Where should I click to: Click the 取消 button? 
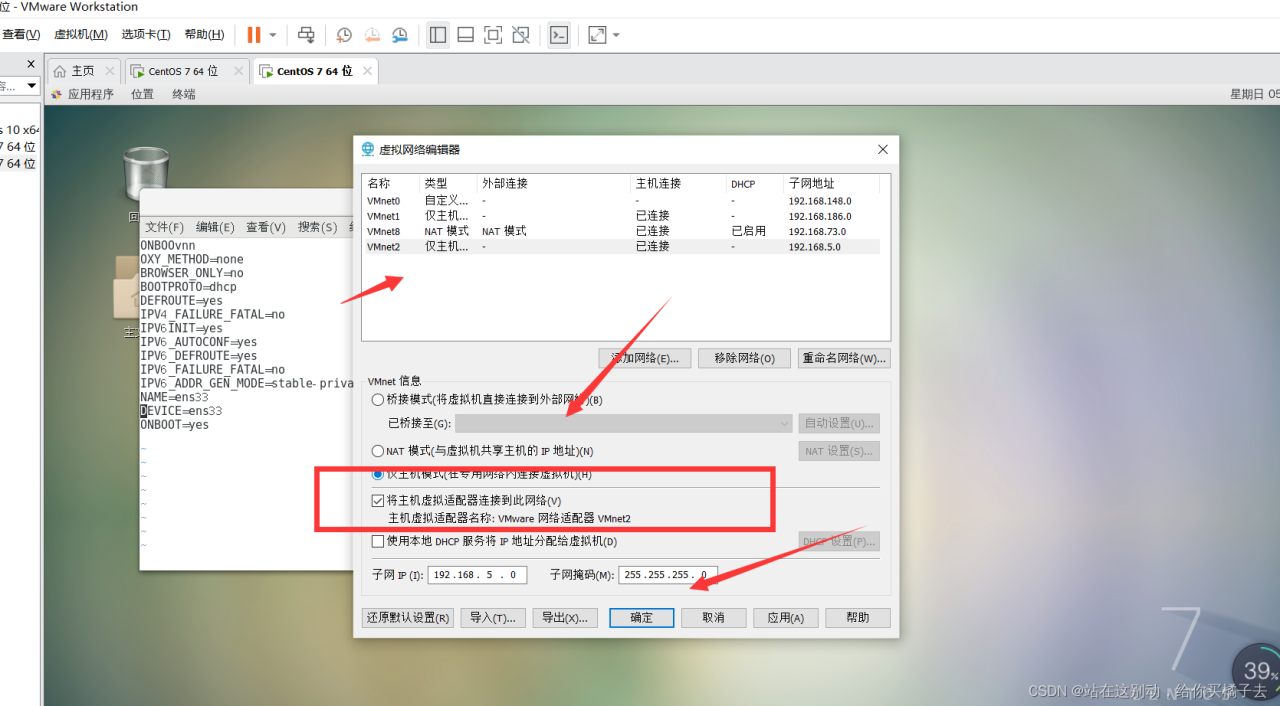pos(713,618)
